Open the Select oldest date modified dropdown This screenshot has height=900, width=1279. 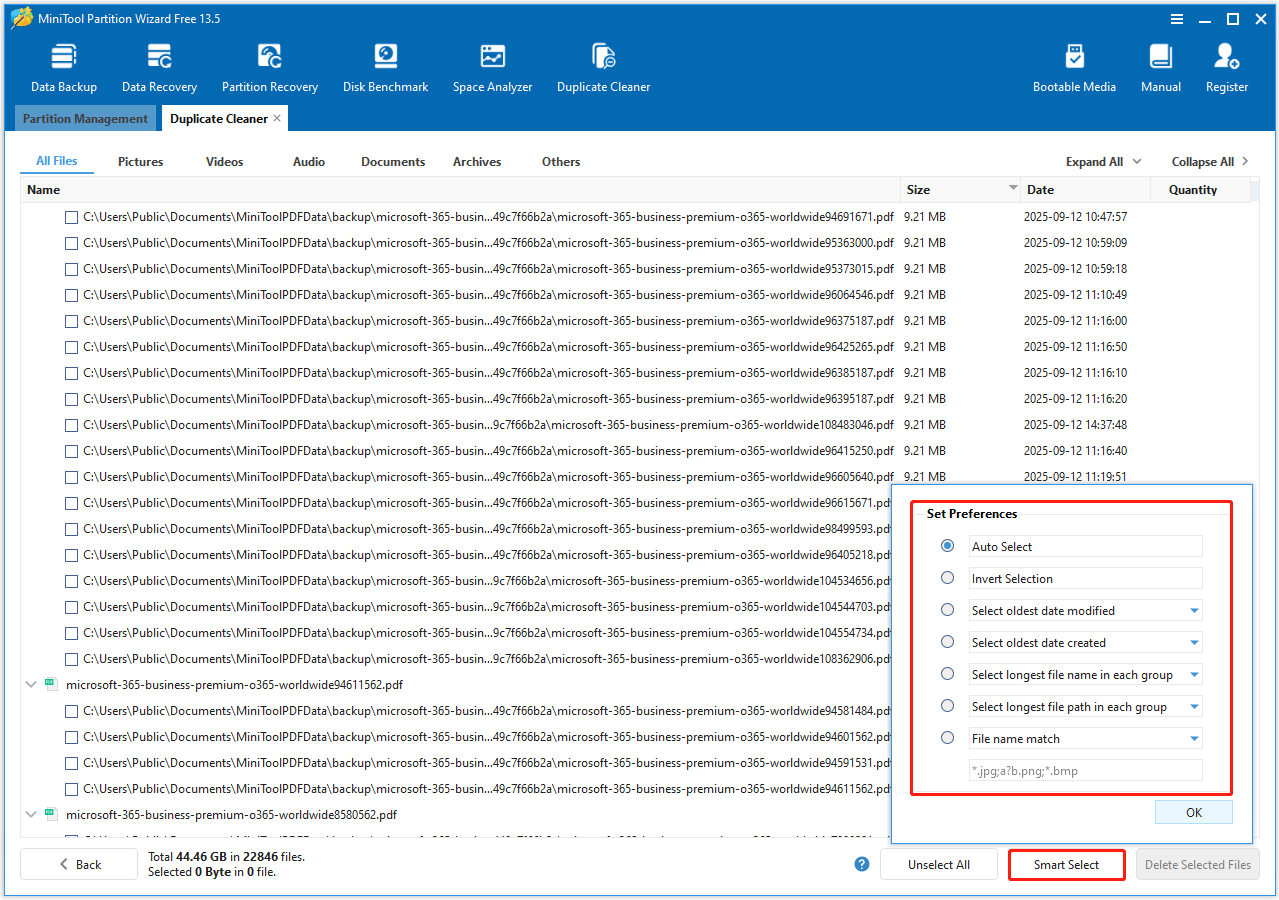click(1194, 610)
